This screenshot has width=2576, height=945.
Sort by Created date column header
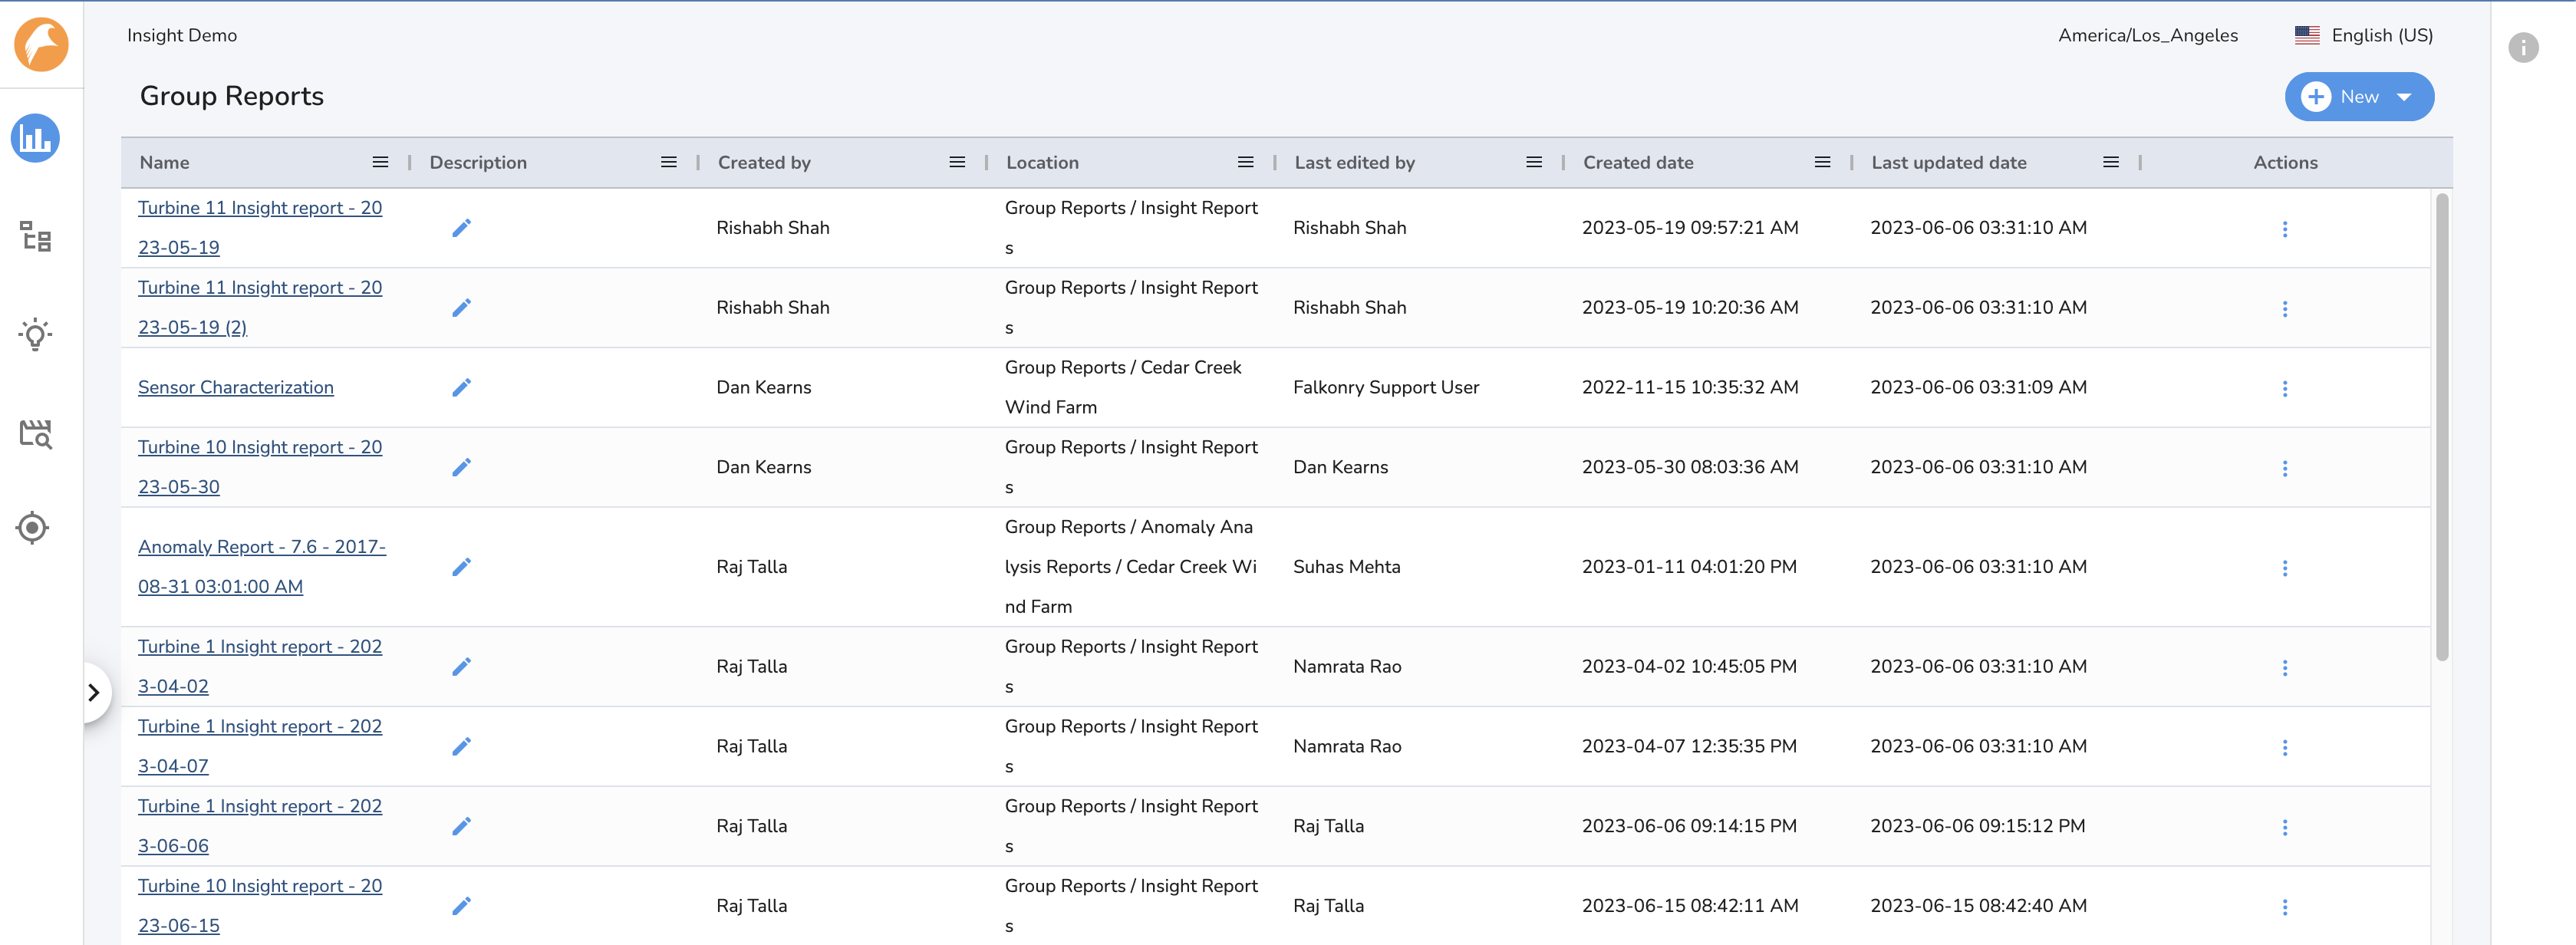[1638, 162]
